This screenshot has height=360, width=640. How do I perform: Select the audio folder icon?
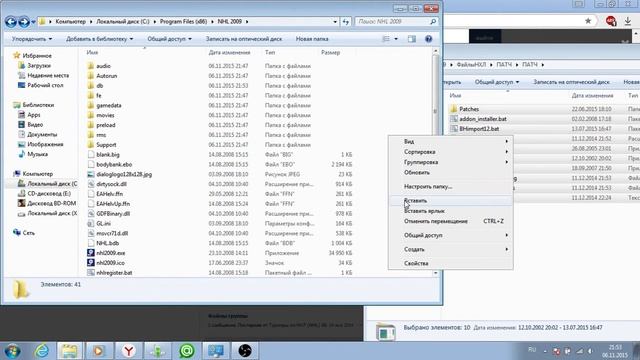(91, 66)
